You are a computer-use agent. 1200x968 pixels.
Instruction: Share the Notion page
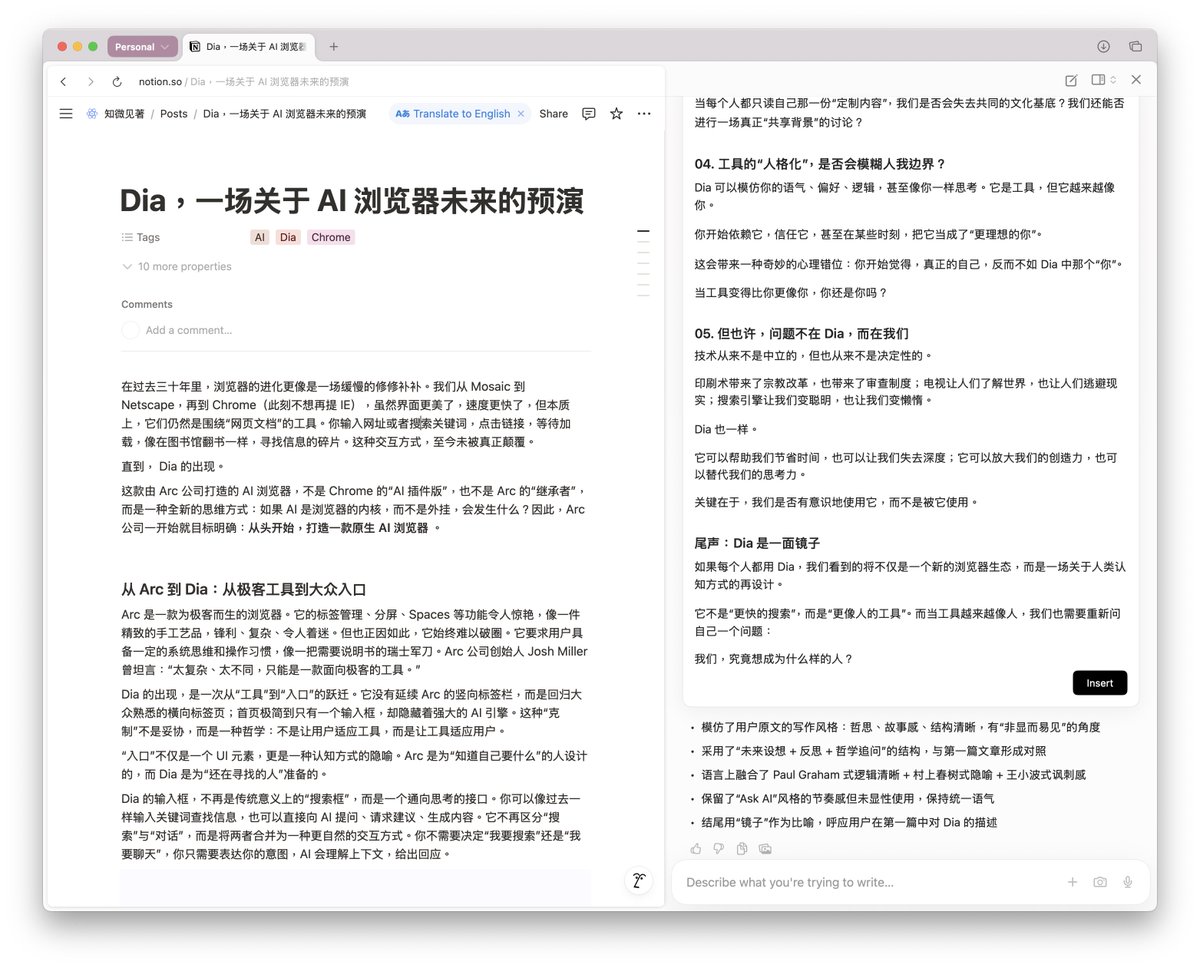point(553,114)
